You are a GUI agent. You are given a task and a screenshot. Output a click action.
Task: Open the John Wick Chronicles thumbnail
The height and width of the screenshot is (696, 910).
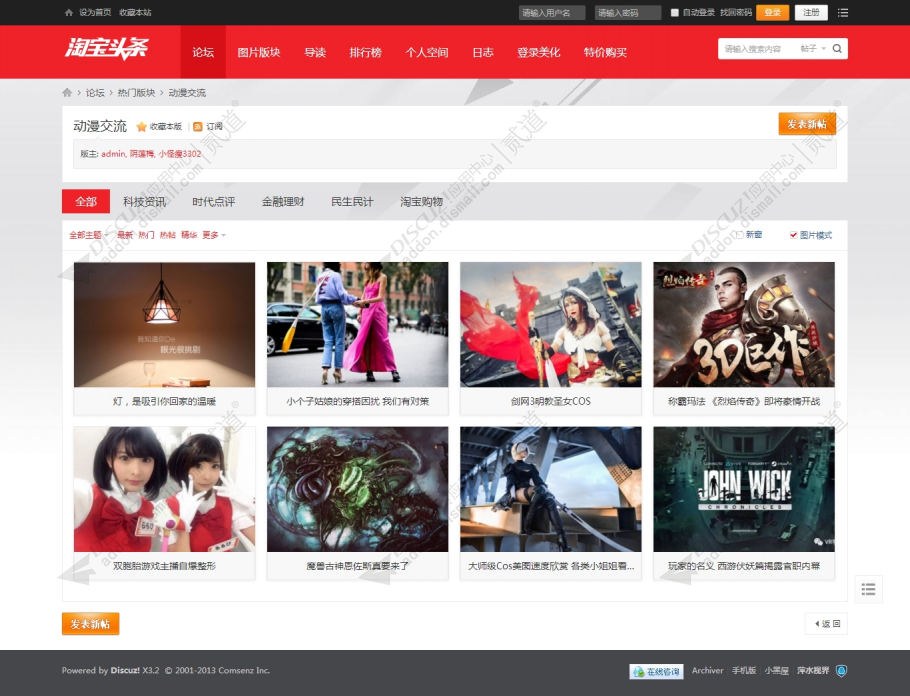[744, 489]
